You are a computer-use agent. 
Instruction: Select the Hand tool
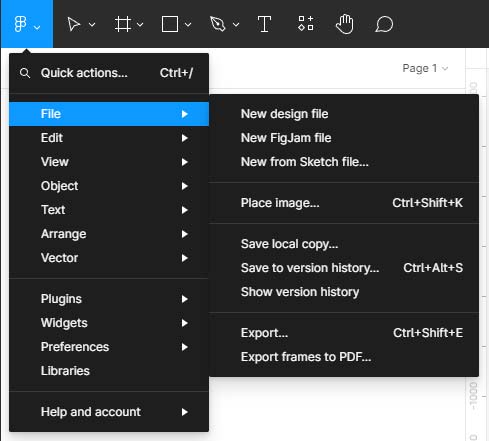(344, 24)
